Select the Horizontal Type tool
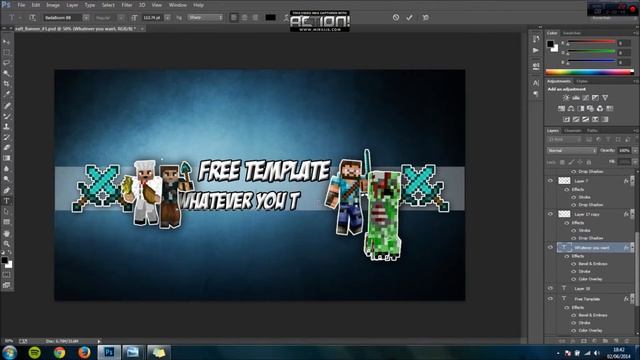The image size is (640, 360). [7, 201]
